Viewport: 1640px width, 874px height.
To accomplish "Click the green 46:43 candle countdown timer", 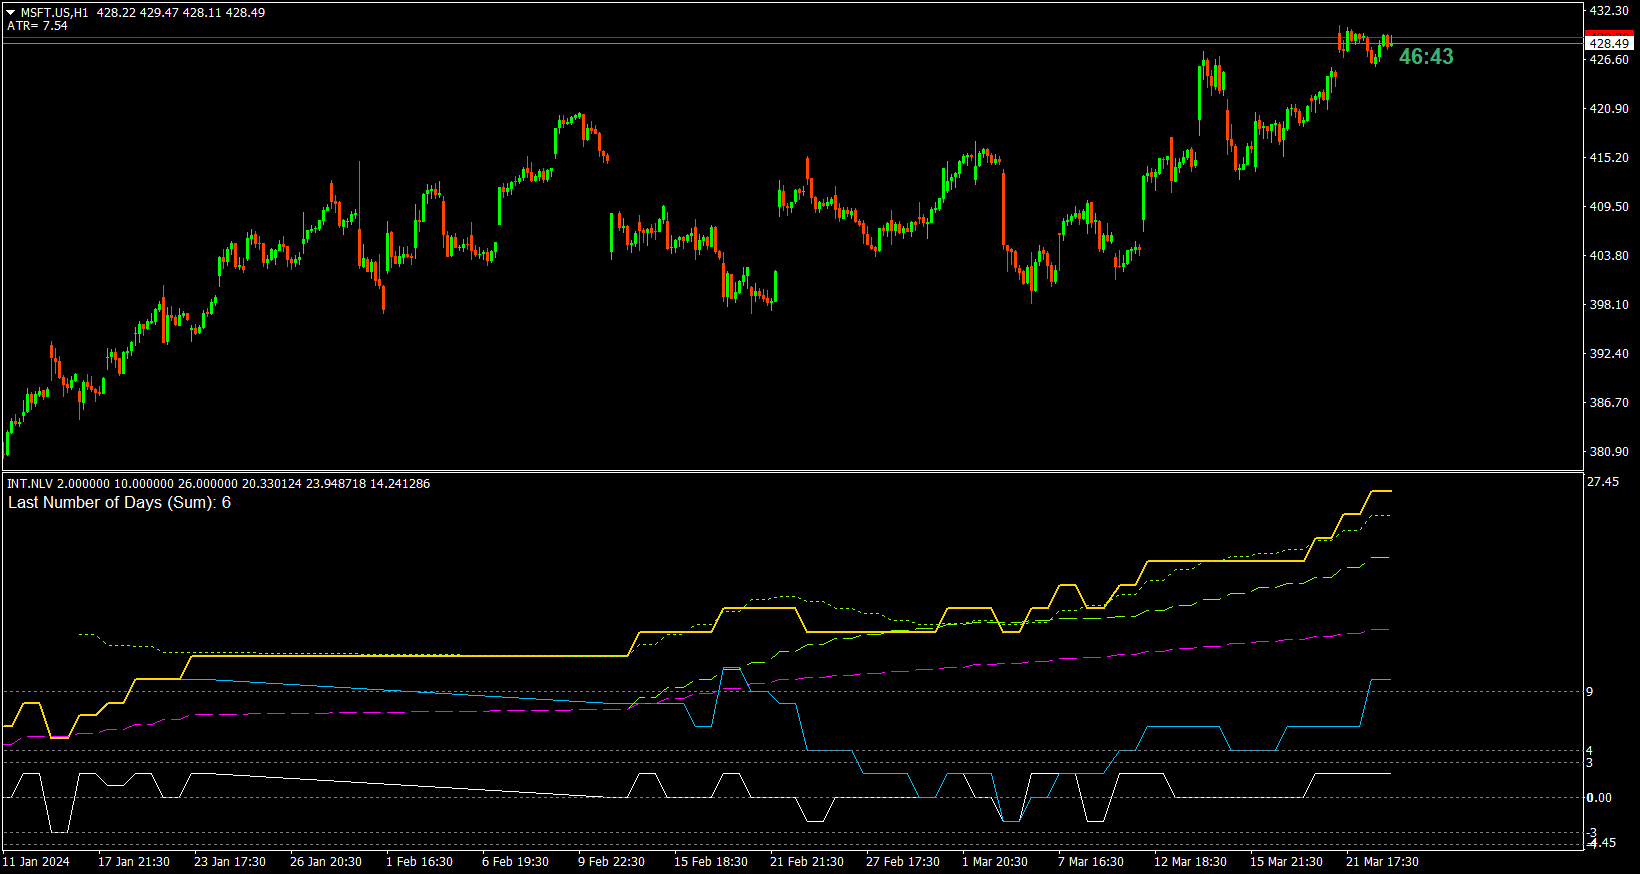I will tap(1426, 57).
